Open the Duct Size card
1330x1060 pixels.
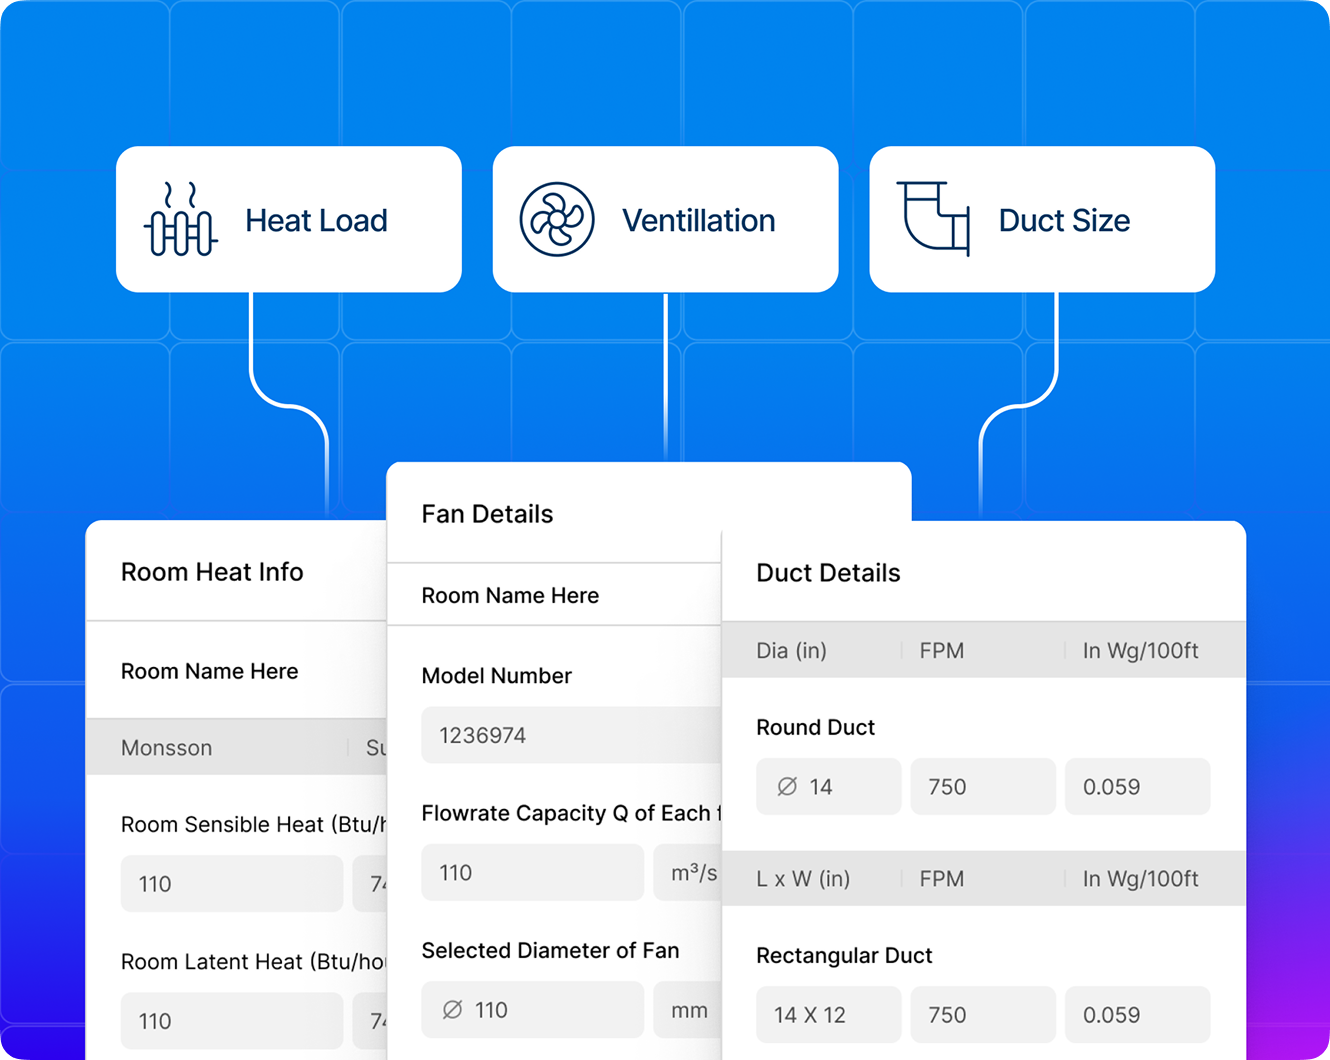click(x=1042, y=219)
